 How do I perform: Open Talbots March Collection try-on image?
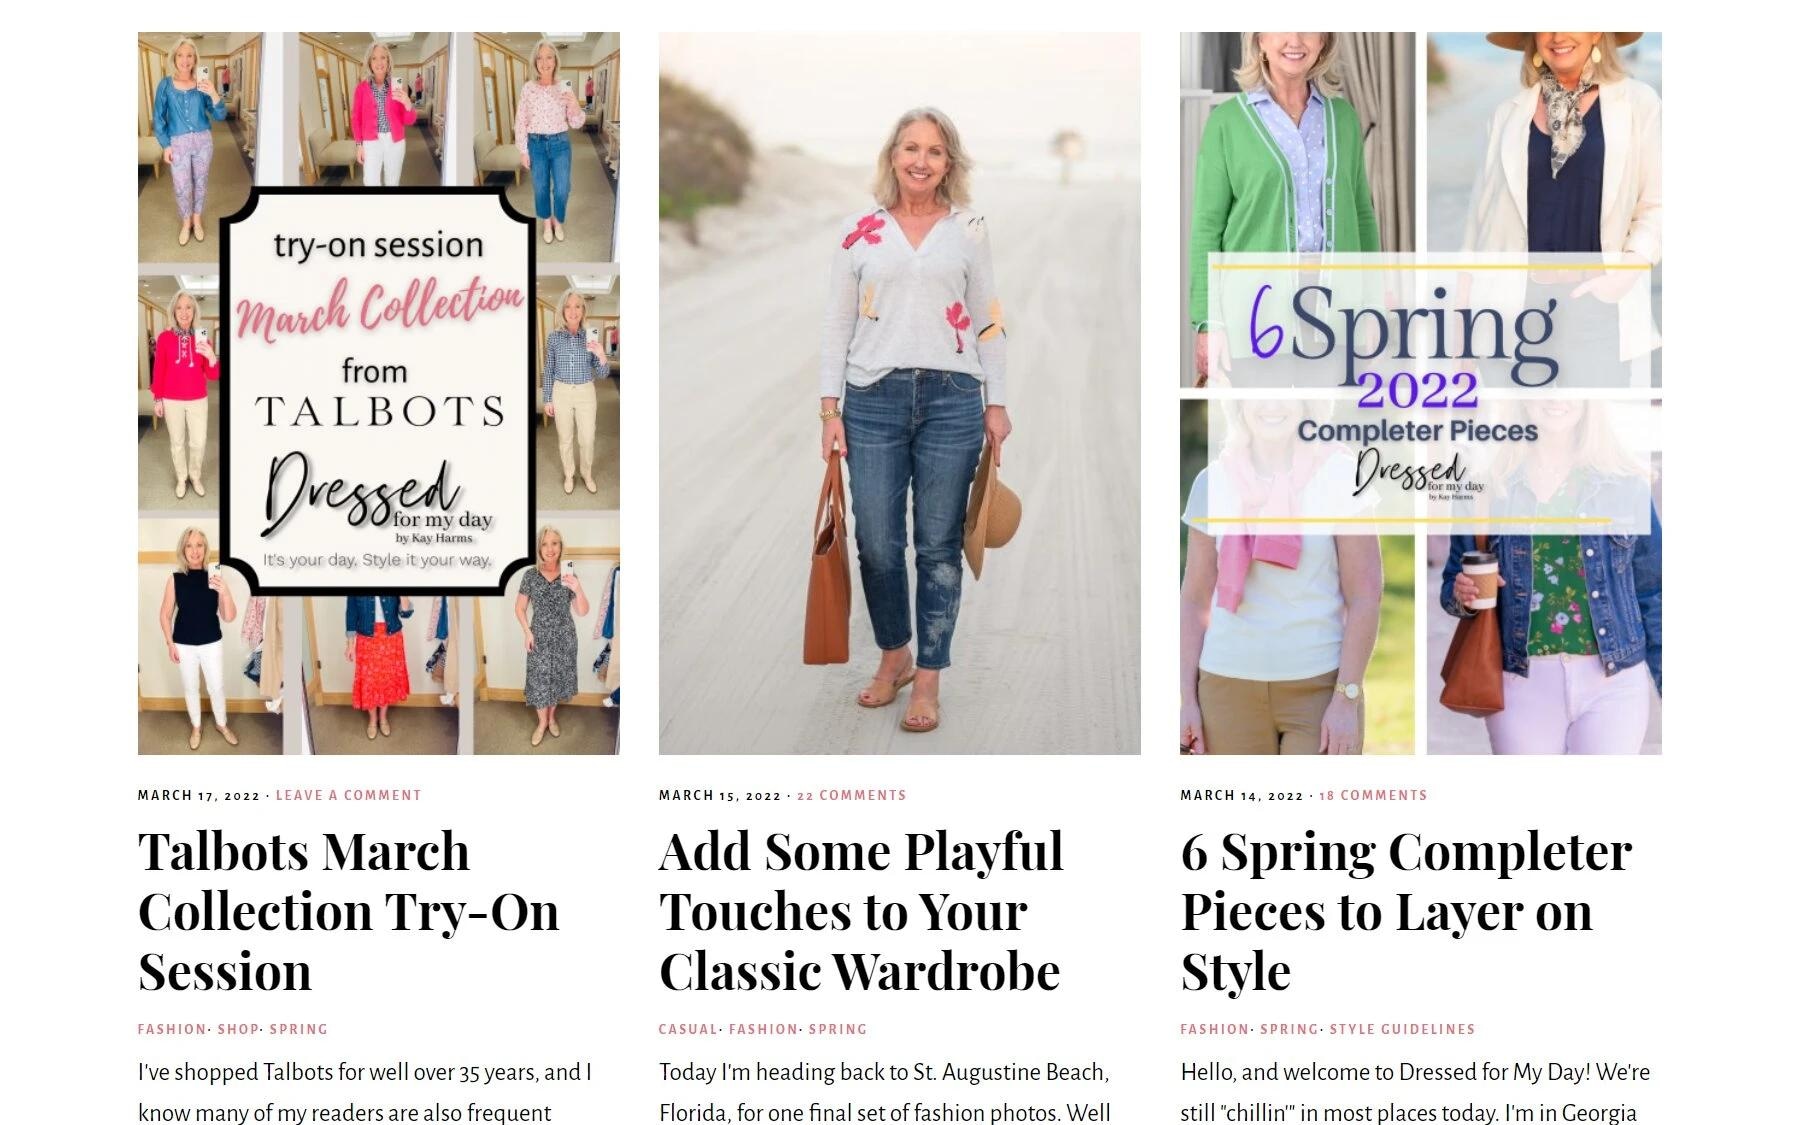click(379, 393)
